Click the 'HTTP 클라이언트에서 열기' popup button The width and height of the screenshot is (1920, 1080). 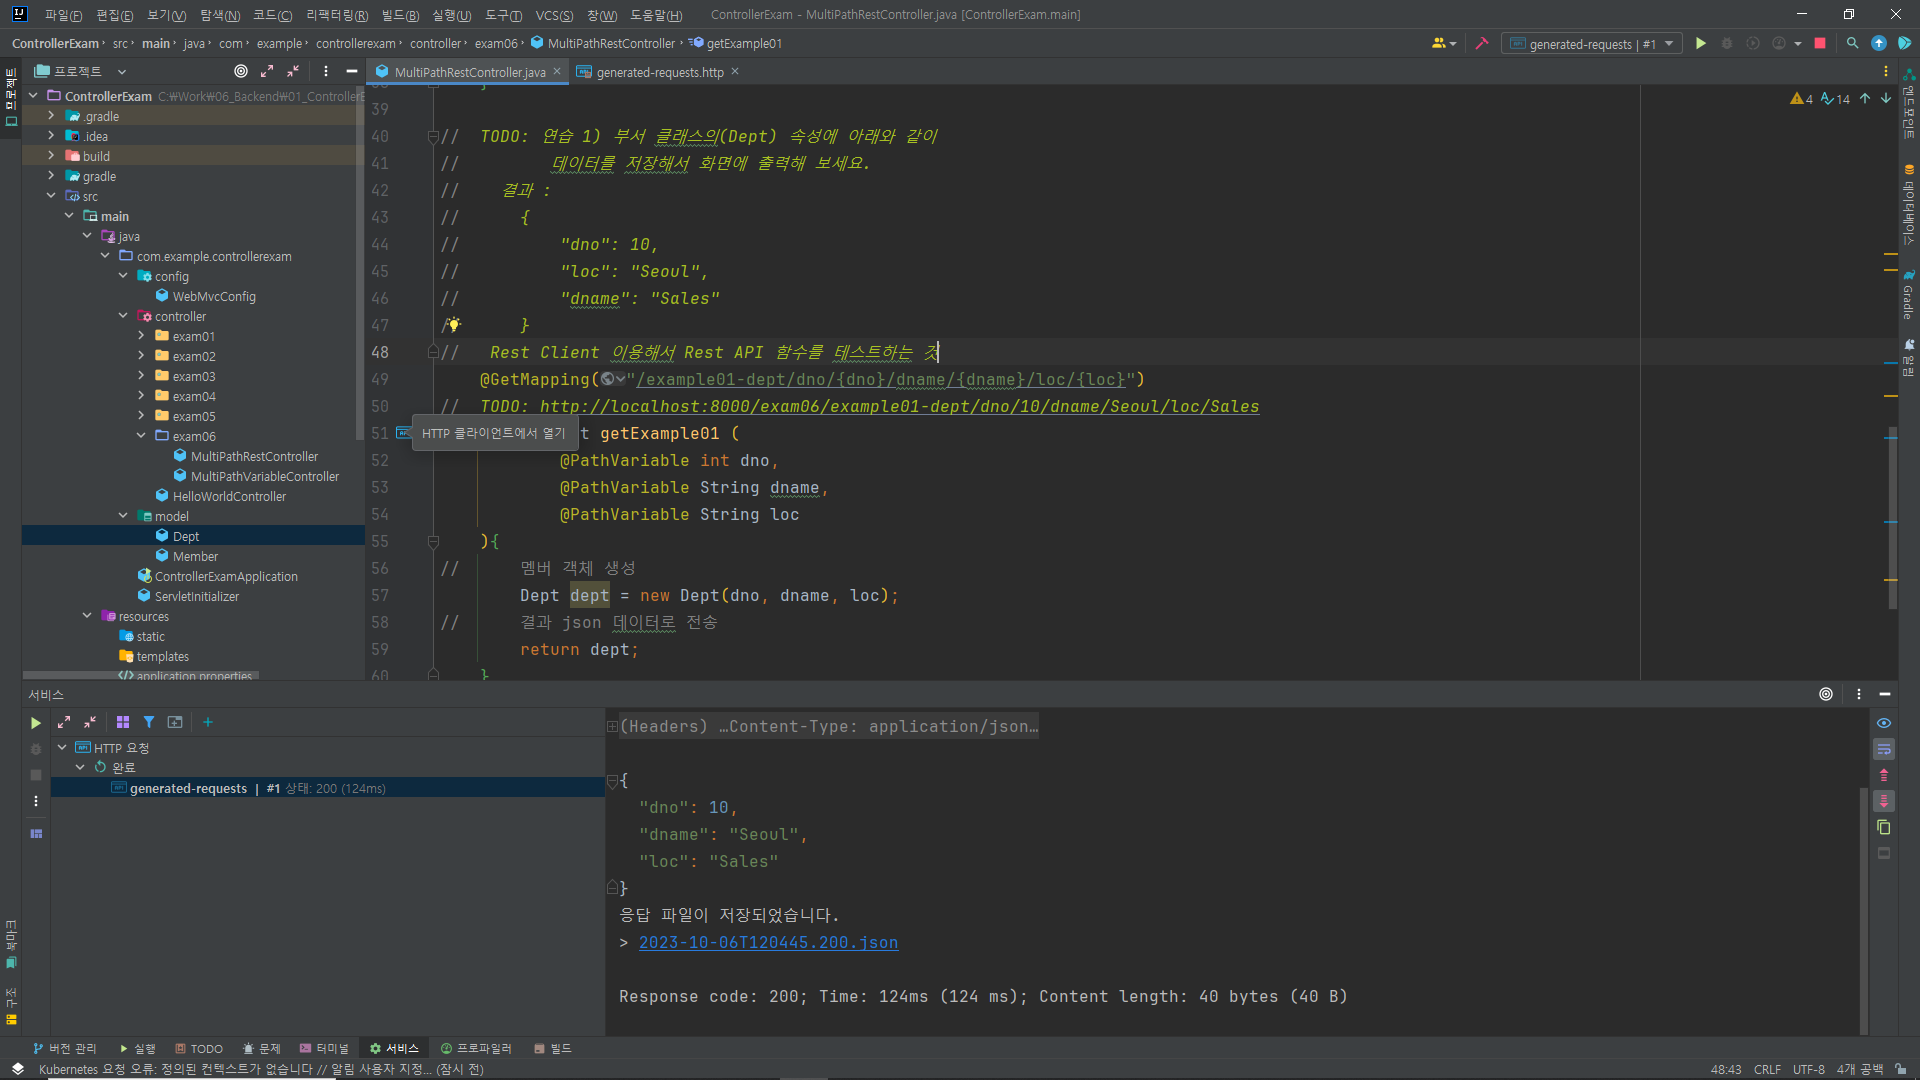pos(493,433)
